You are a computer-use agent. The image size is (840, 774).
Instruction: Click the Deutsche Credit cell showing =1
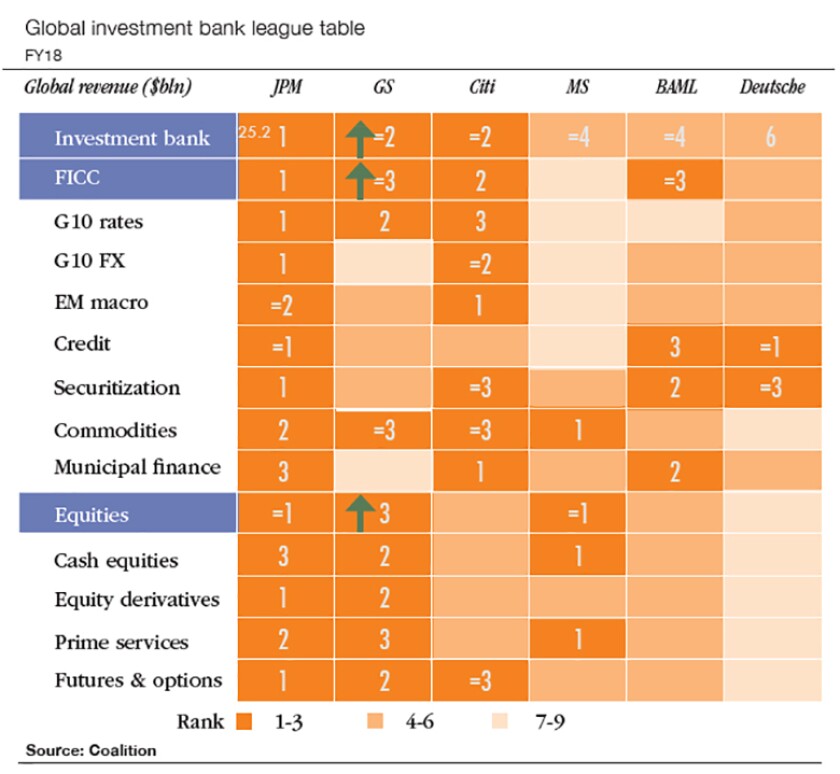[x=772, y=346]
